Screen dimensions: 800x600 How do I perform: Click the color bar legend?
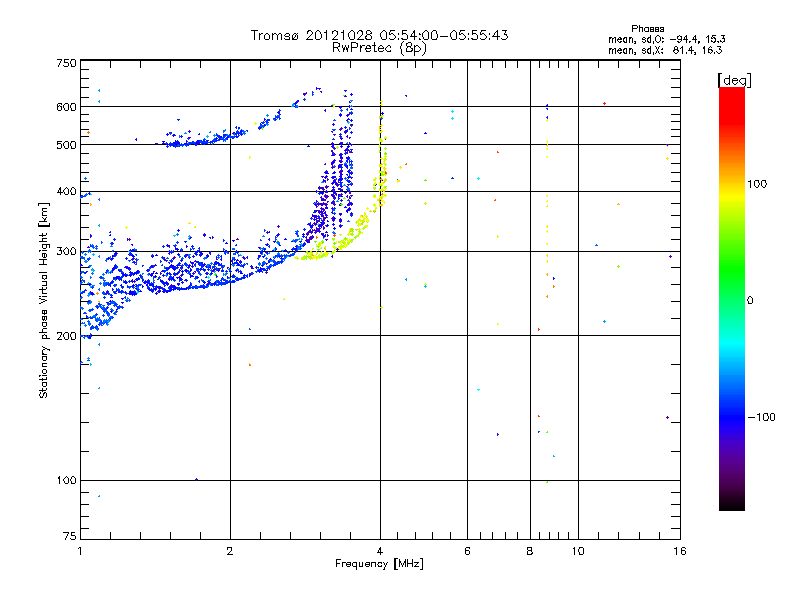pos(732,298)
